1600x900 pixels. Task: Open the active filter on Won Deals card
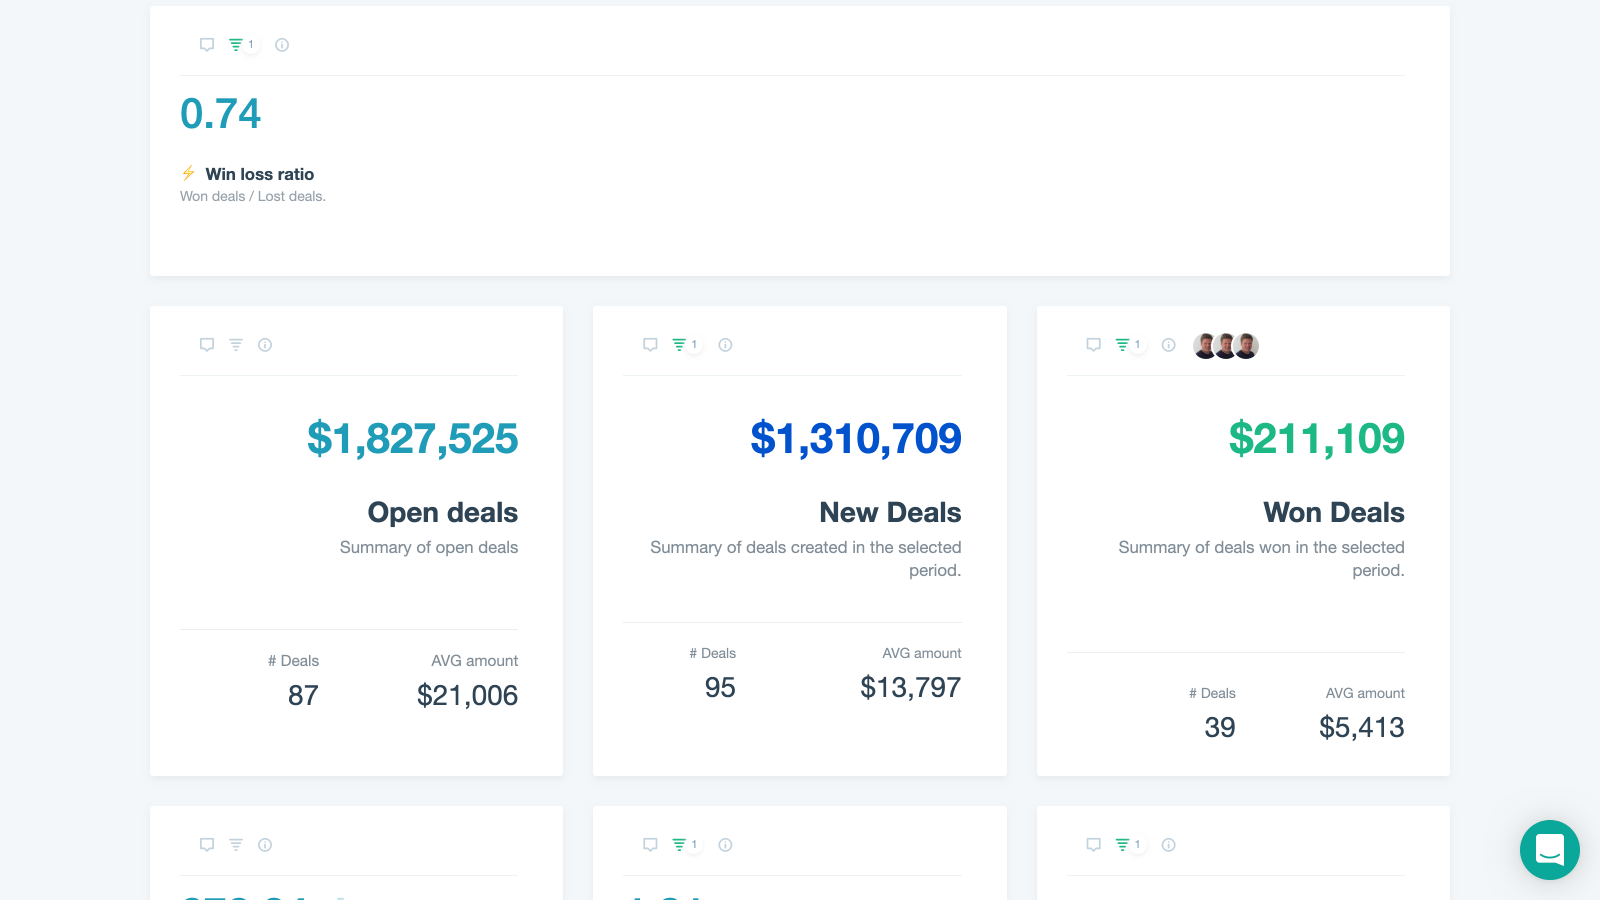click(1123, 345)
